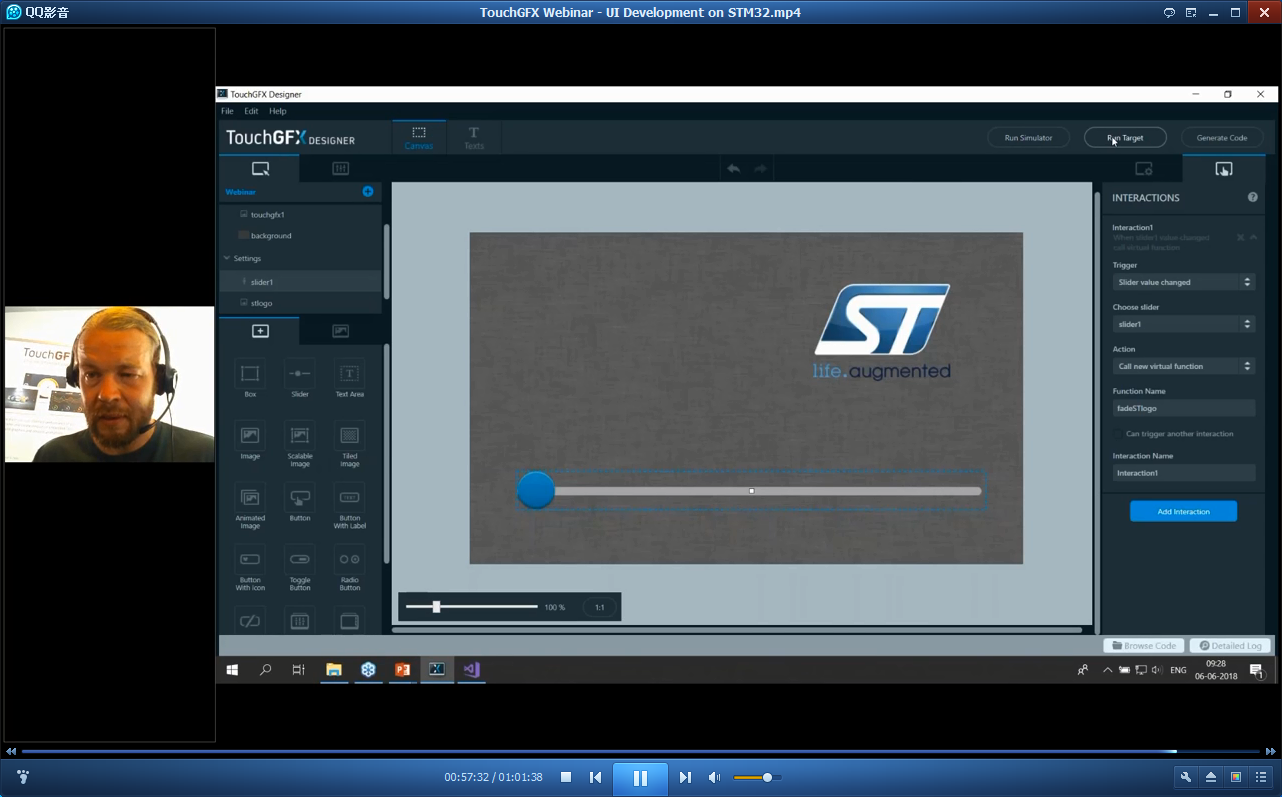1282x797 pixels.
Task: Open the properties tab icon in right panel
Action: pyautogui.click(x=1143, y=168)
